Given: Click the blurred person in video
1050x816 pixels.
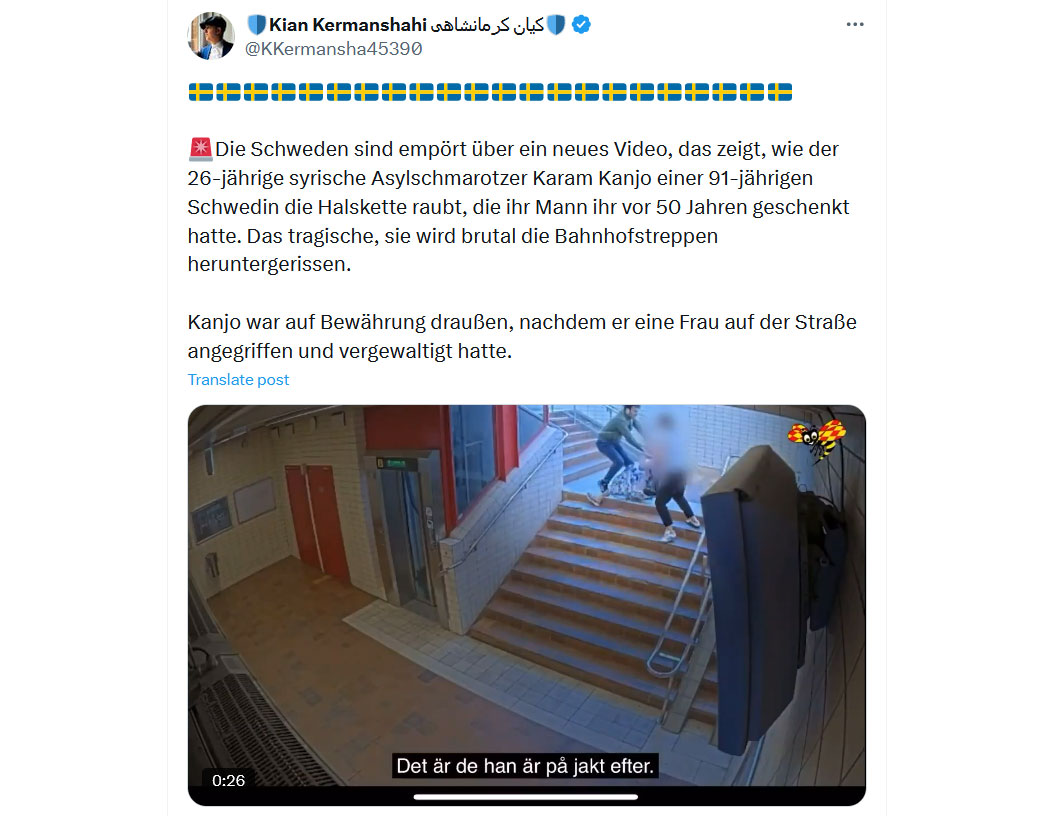Looking at the screenshot, I should tap(672, 477).
